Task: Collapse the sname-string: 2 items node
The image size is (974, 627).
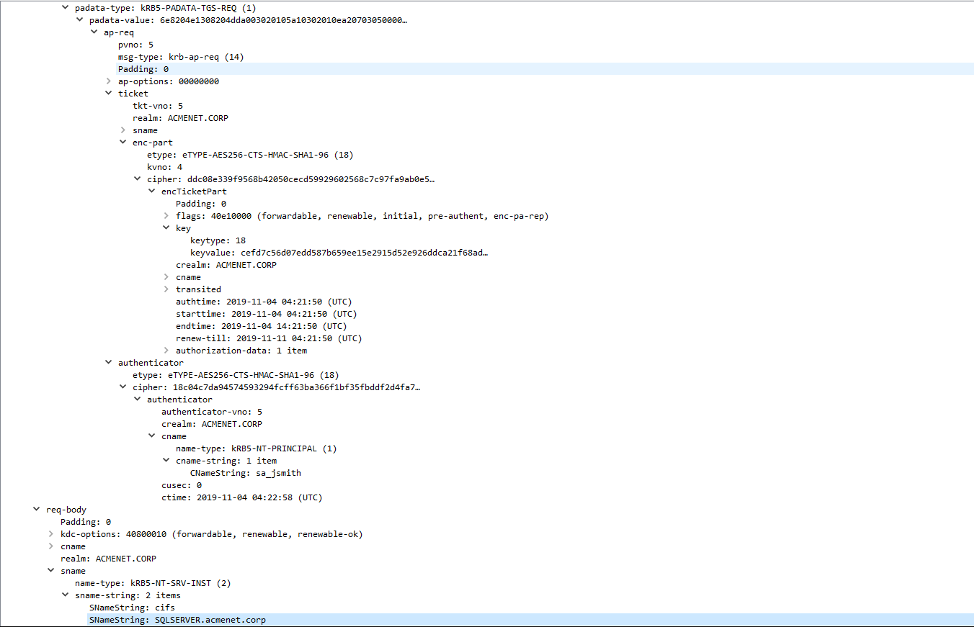Action: coord(66,595)
